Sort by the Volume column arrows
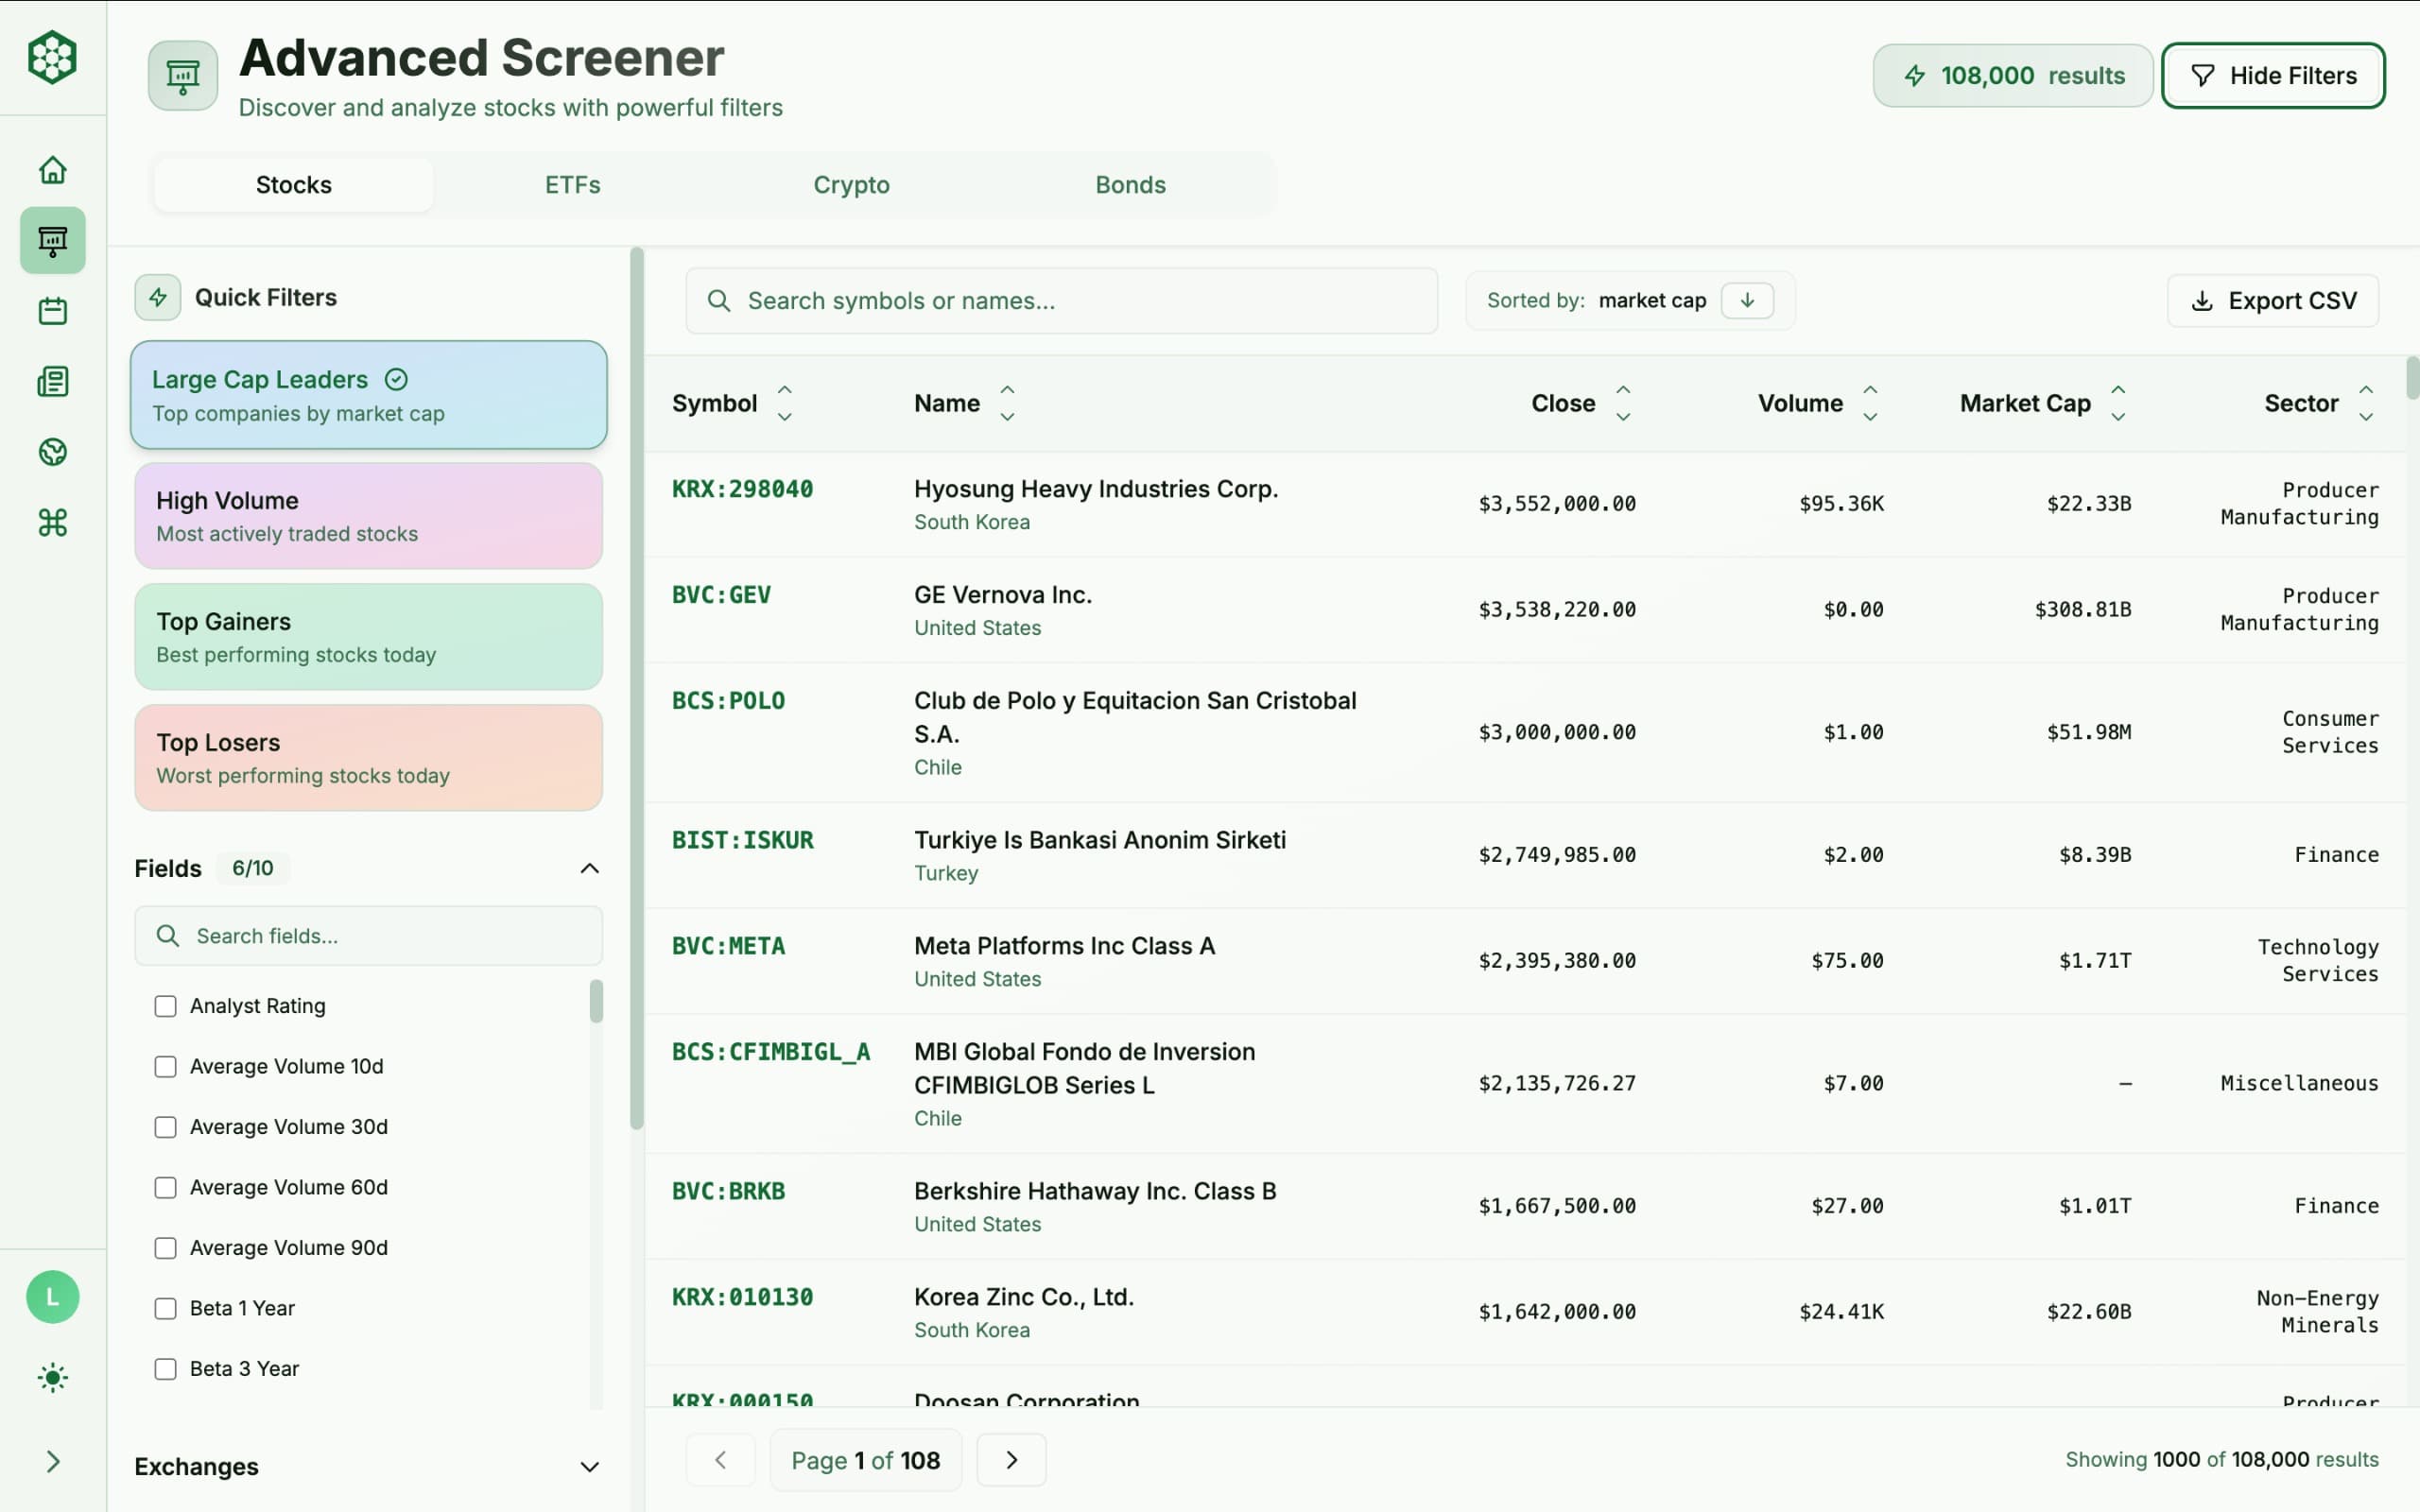 point(1870,403)
